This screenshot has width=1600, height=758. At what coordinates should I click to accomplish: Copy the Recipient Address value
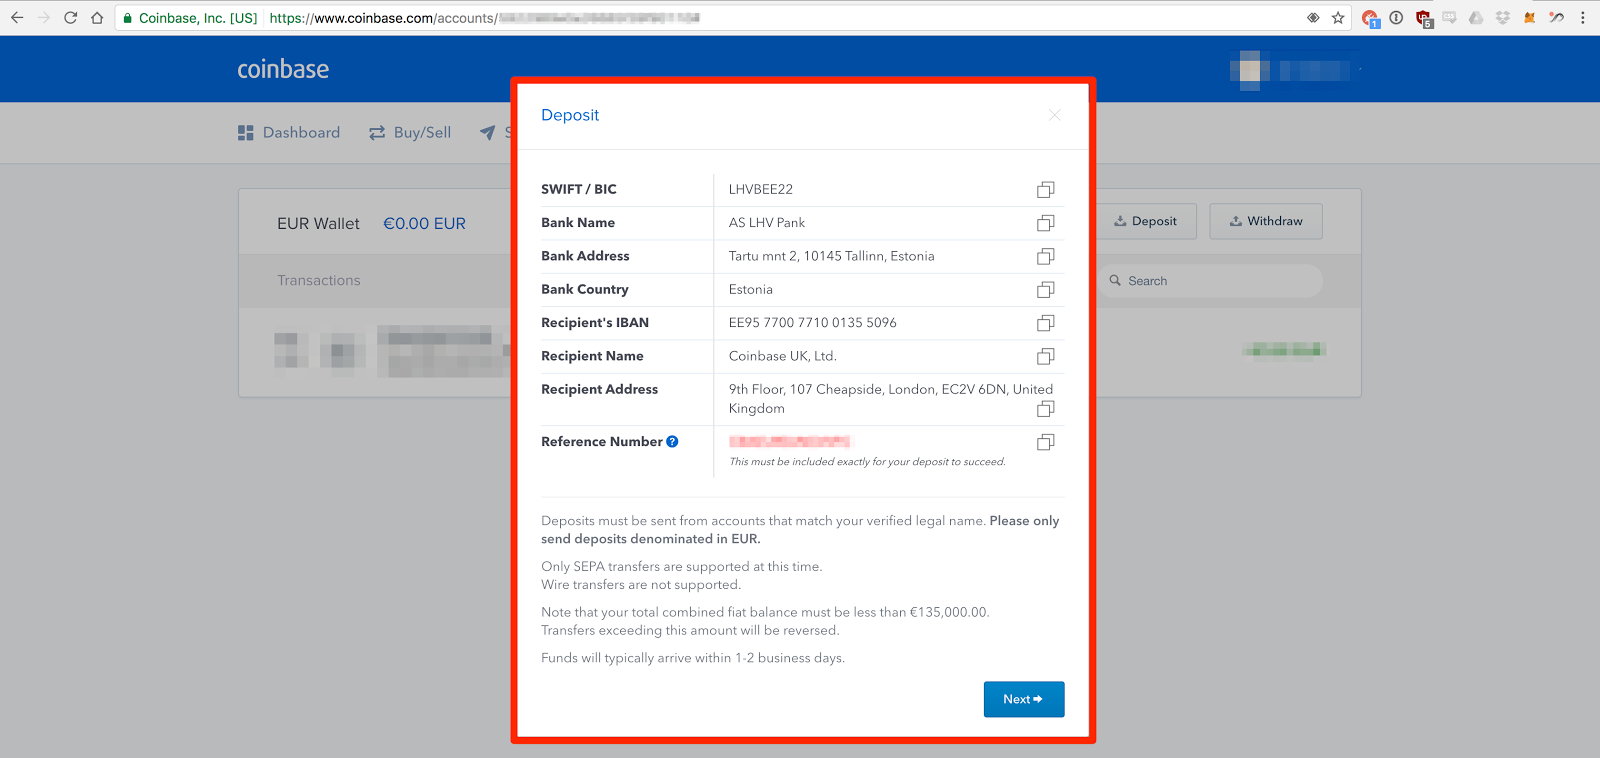pos(1045,408)
